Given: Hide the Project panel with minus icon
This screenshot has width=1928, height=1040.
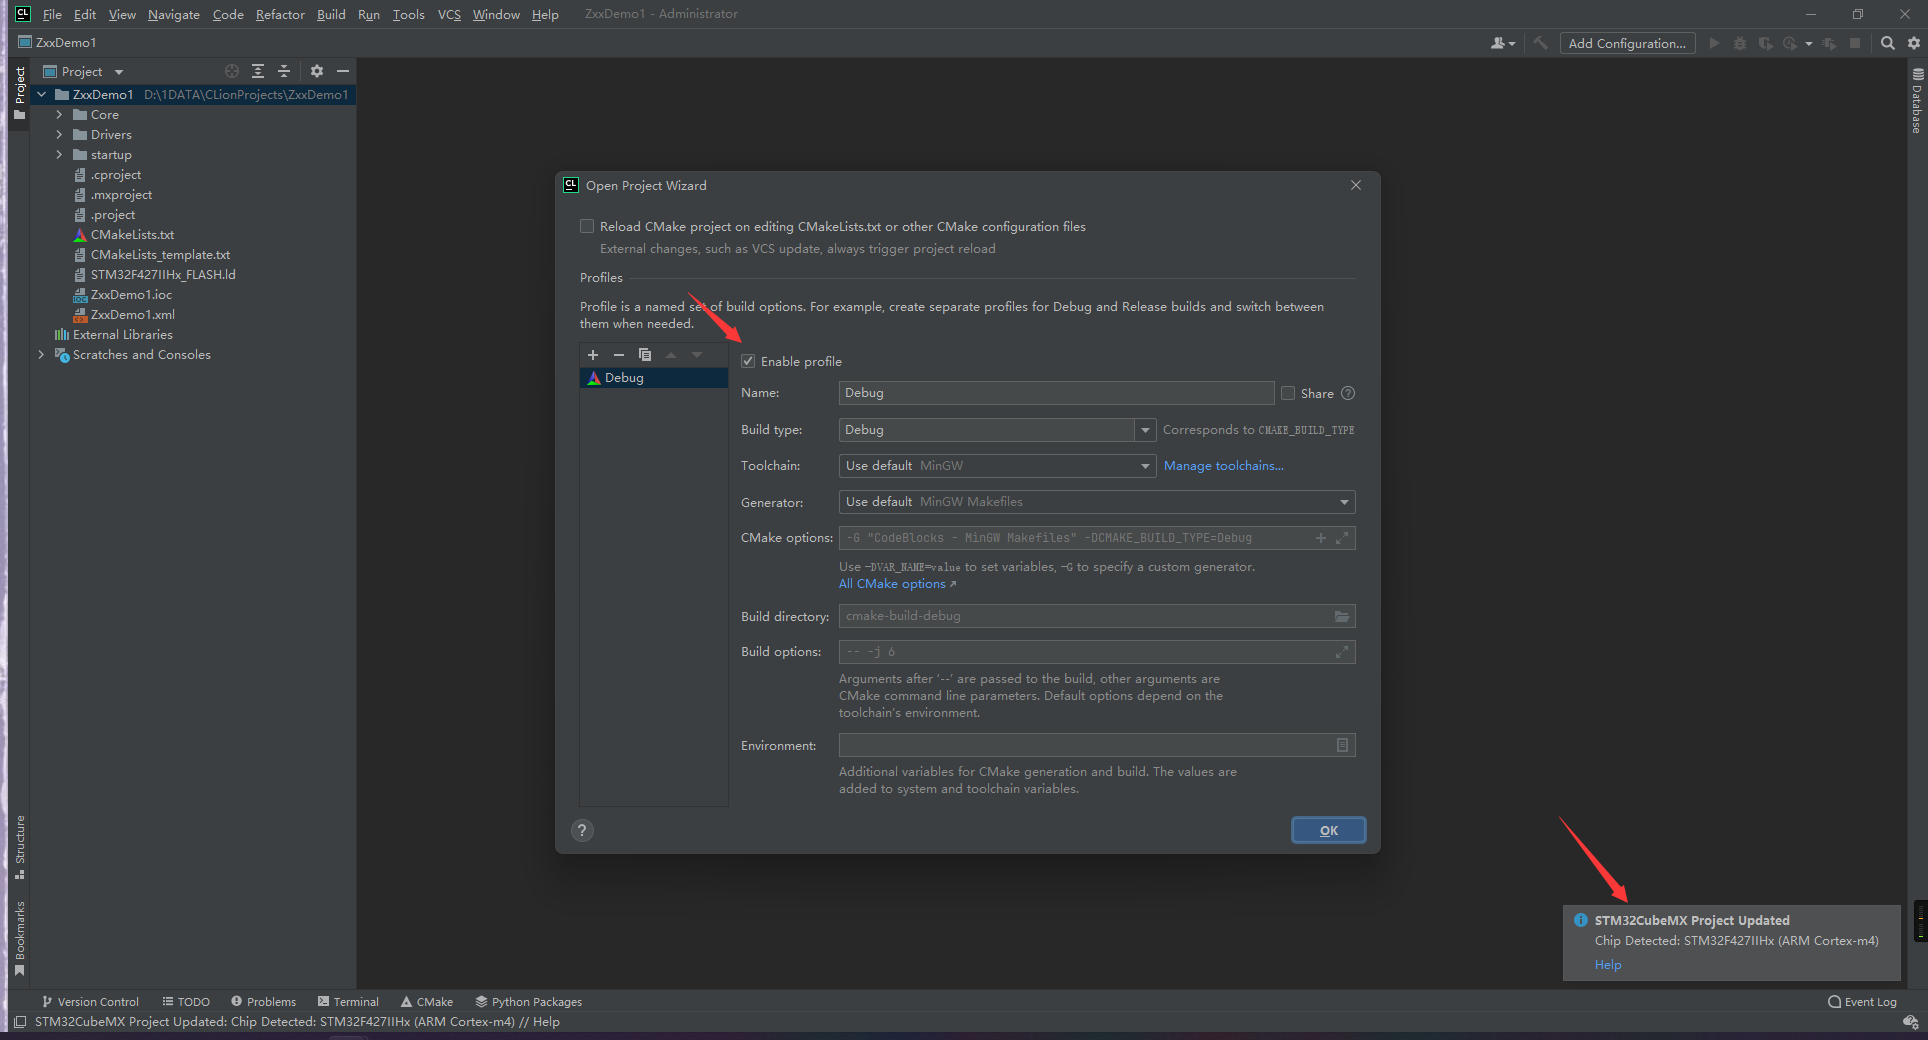Looking at the screenshot, I should pos(343,71).
